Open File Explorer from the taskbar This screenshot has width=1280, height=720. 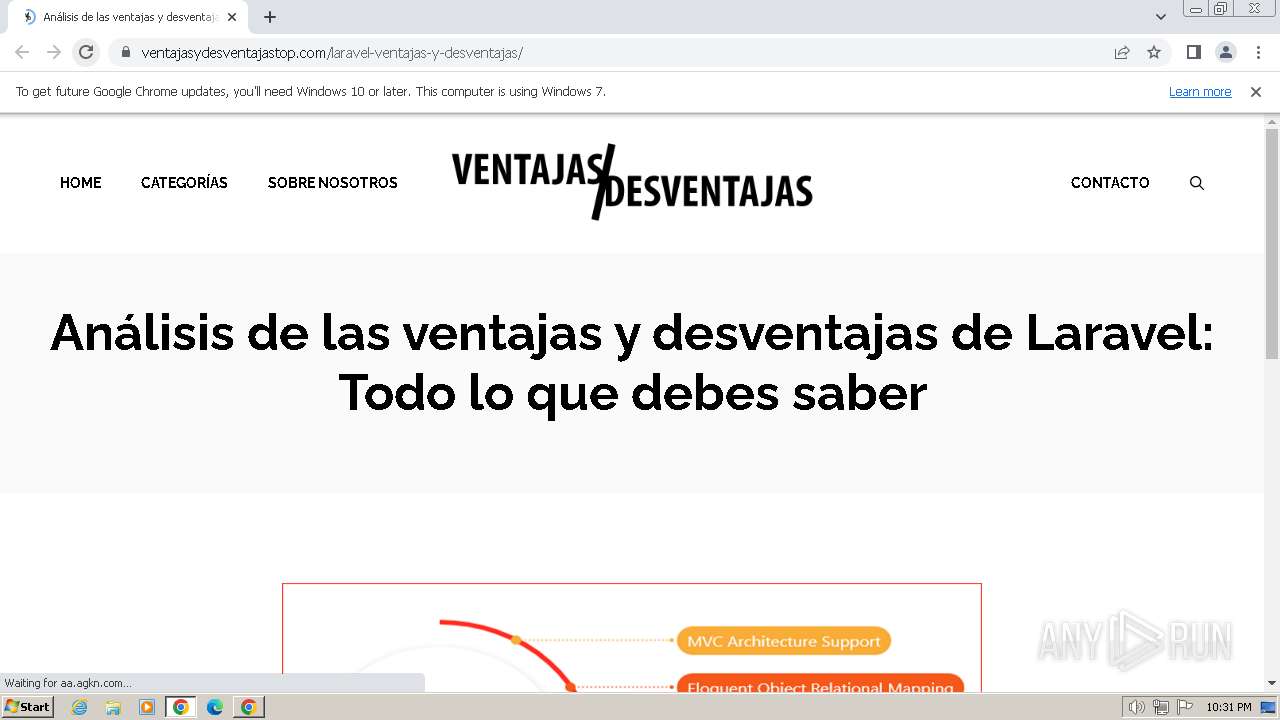113,707
